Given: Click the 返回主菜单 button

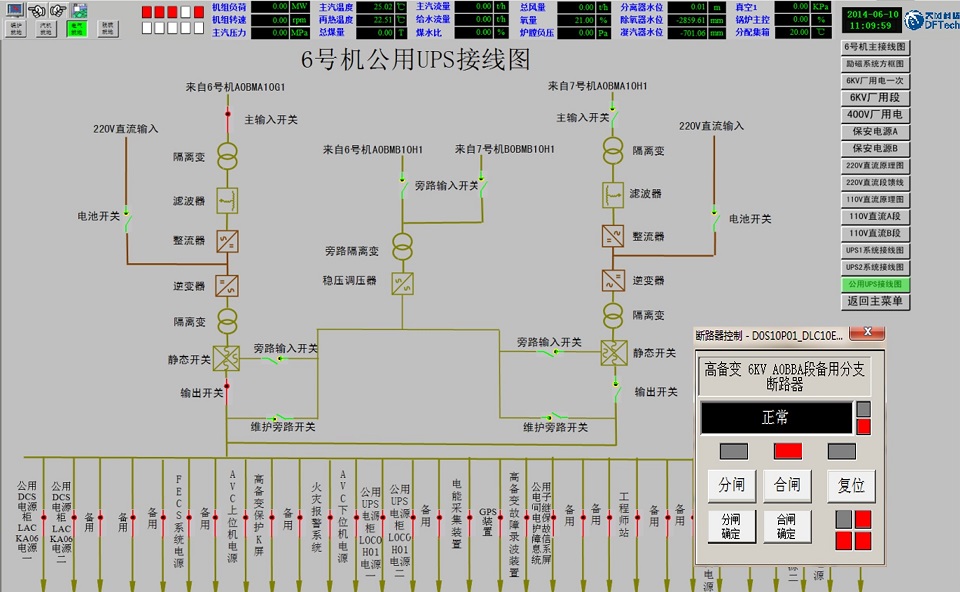Looking at the screenshot, I should coord(875,301).
